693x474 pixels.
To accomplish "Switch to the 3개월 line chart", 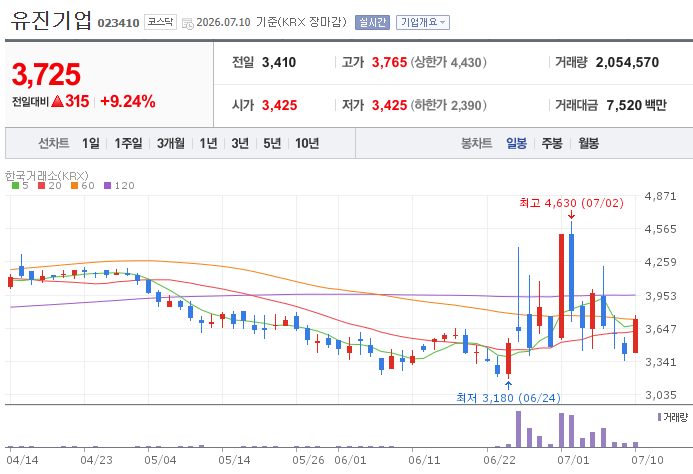I will [171, 143].
